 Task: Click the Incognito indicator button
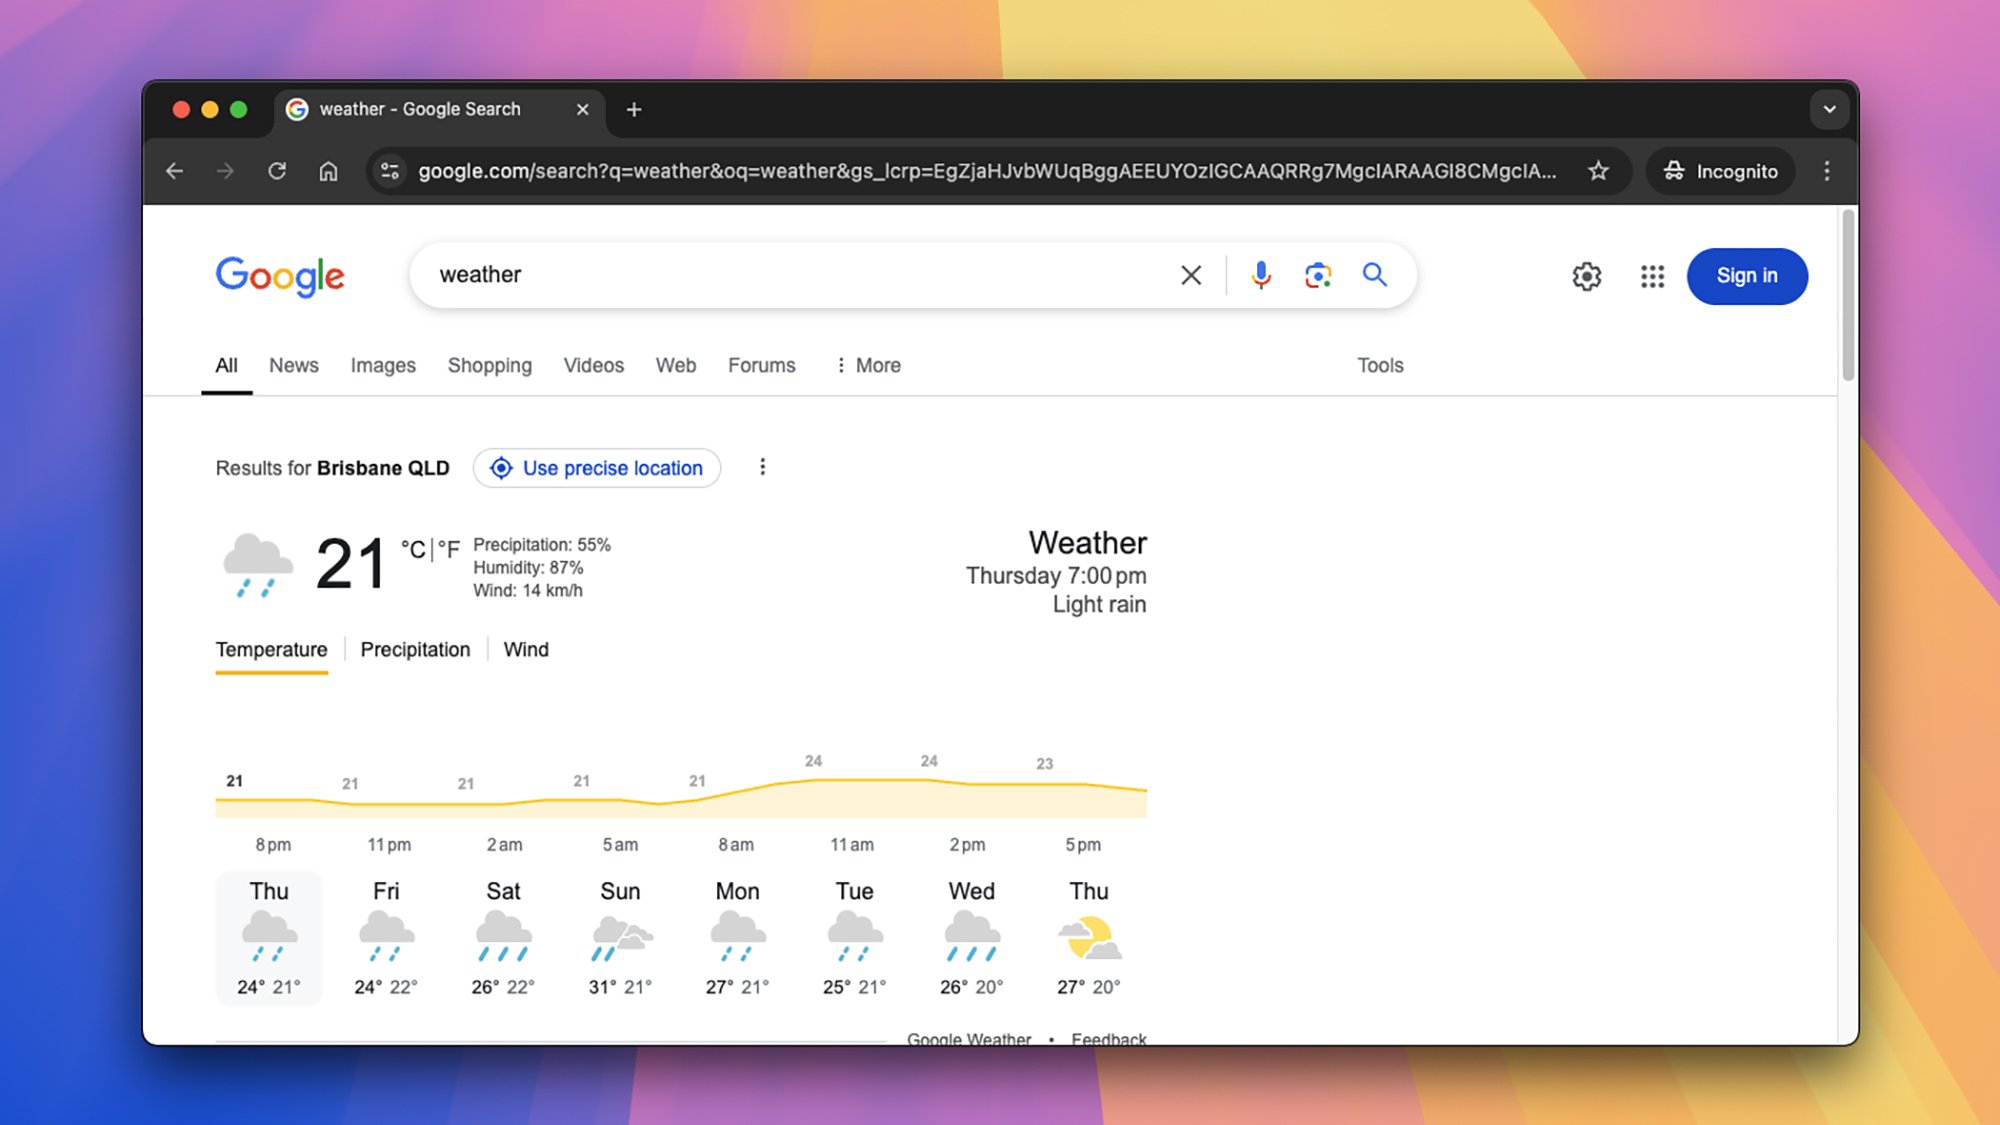(1720, 171)
